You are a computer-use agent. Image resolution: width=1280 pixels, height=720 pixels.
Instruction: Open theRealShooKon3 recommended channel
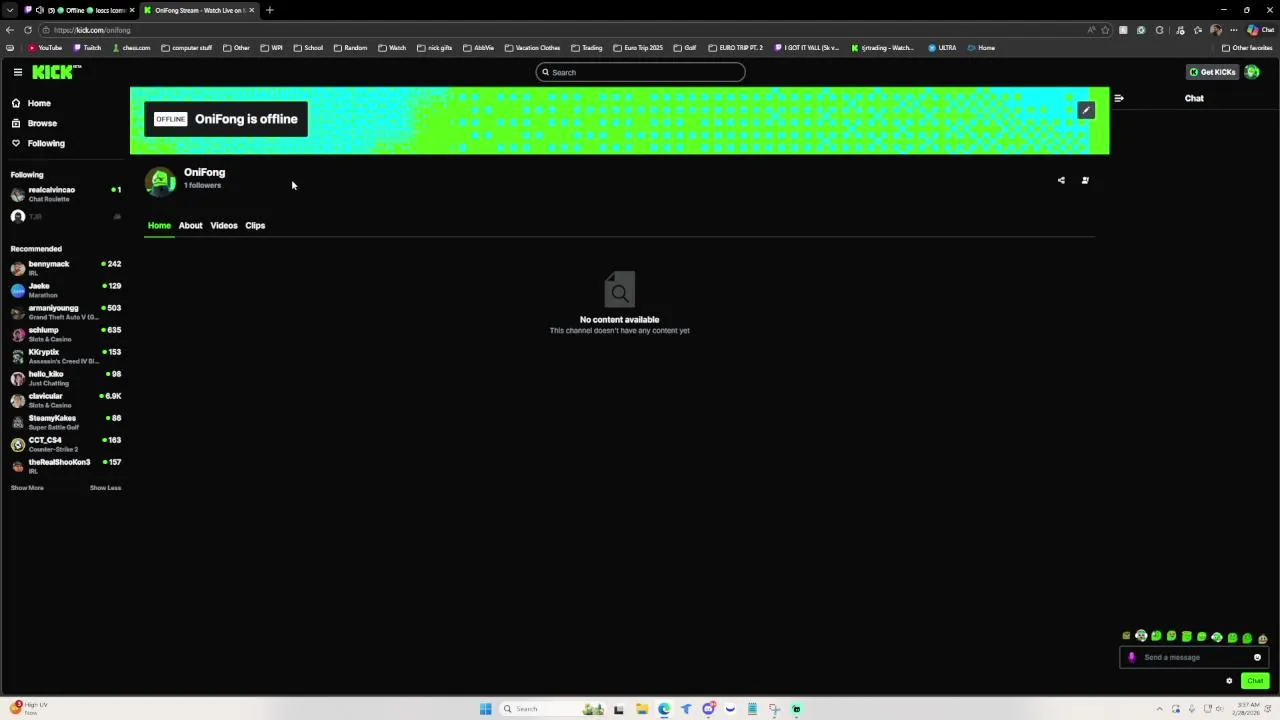point(65,466)
